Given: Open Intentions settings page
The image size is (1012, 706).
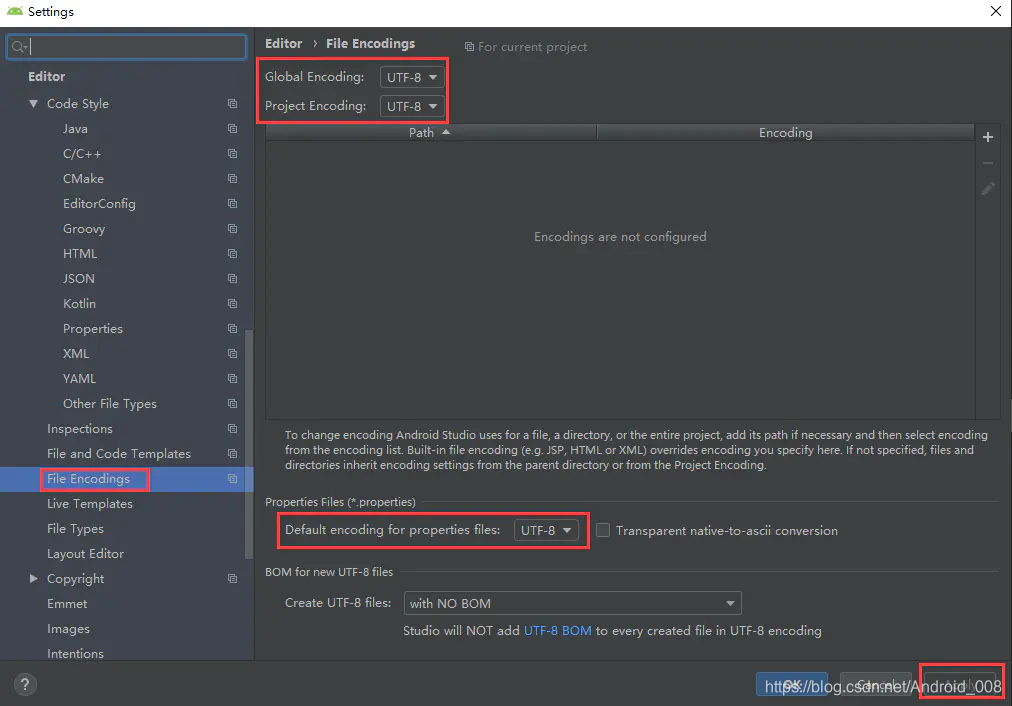Looking at the screenshot, I should pyautogui.click(x=75, y=653).
